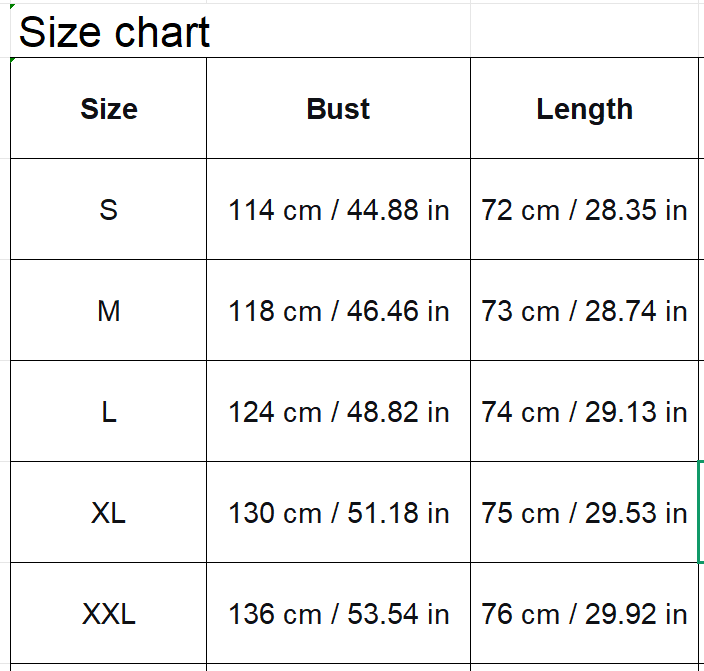Select the 'Length' column header cell

click(x=584, y=108)
